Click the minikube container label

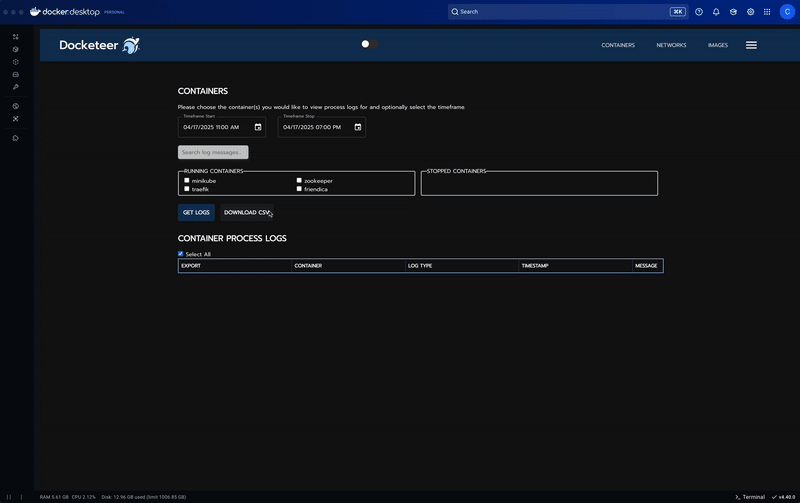point(204,181)
